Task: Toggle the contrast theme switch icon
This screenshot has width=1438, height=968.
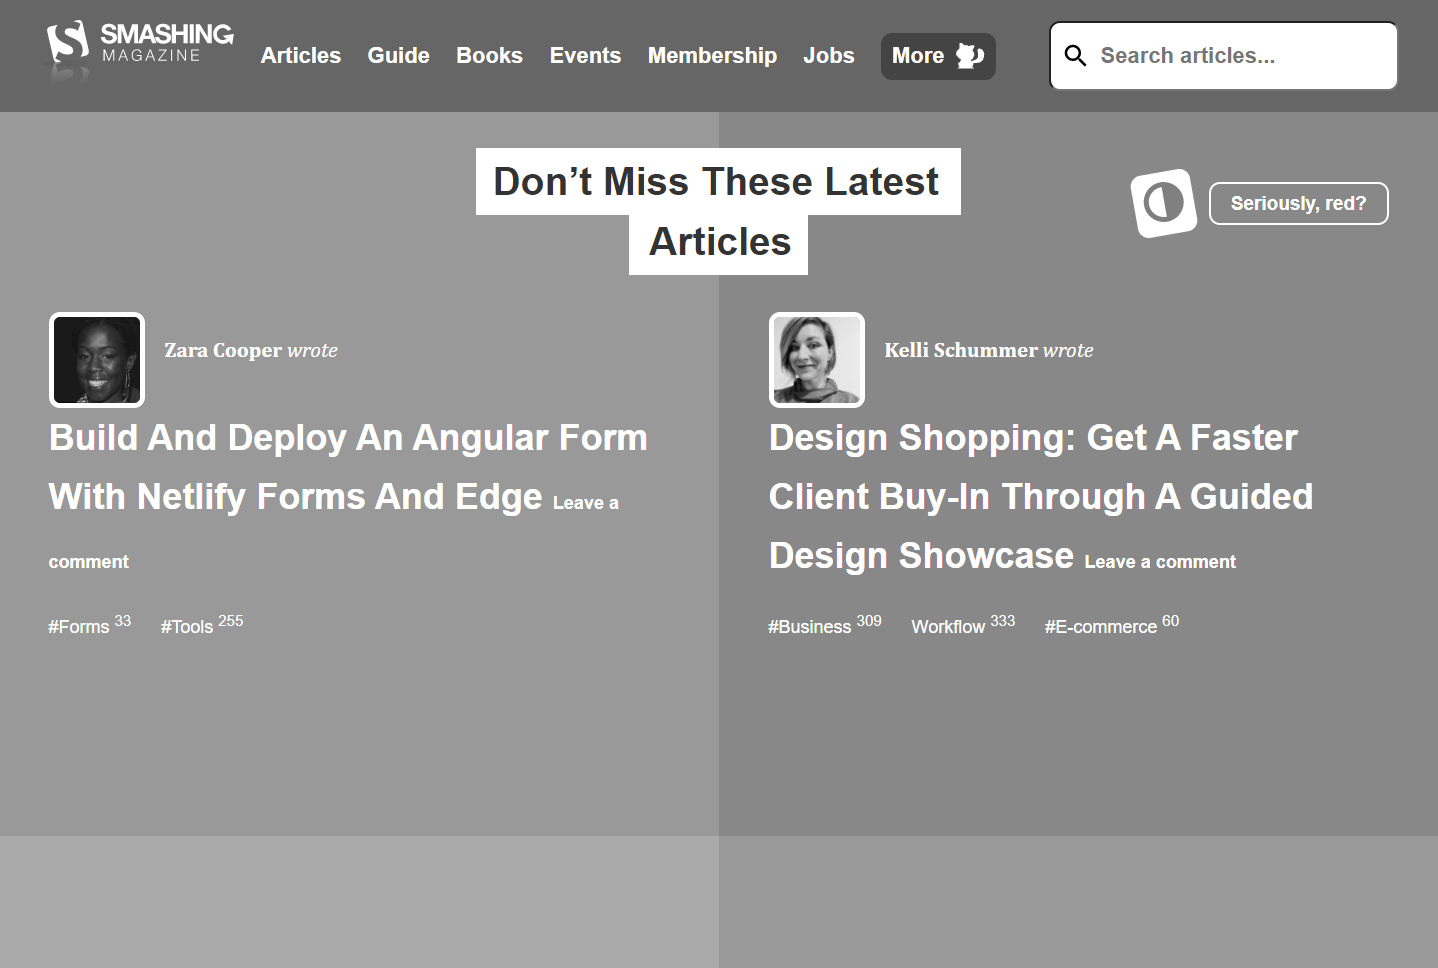Action: [1163, 203]
